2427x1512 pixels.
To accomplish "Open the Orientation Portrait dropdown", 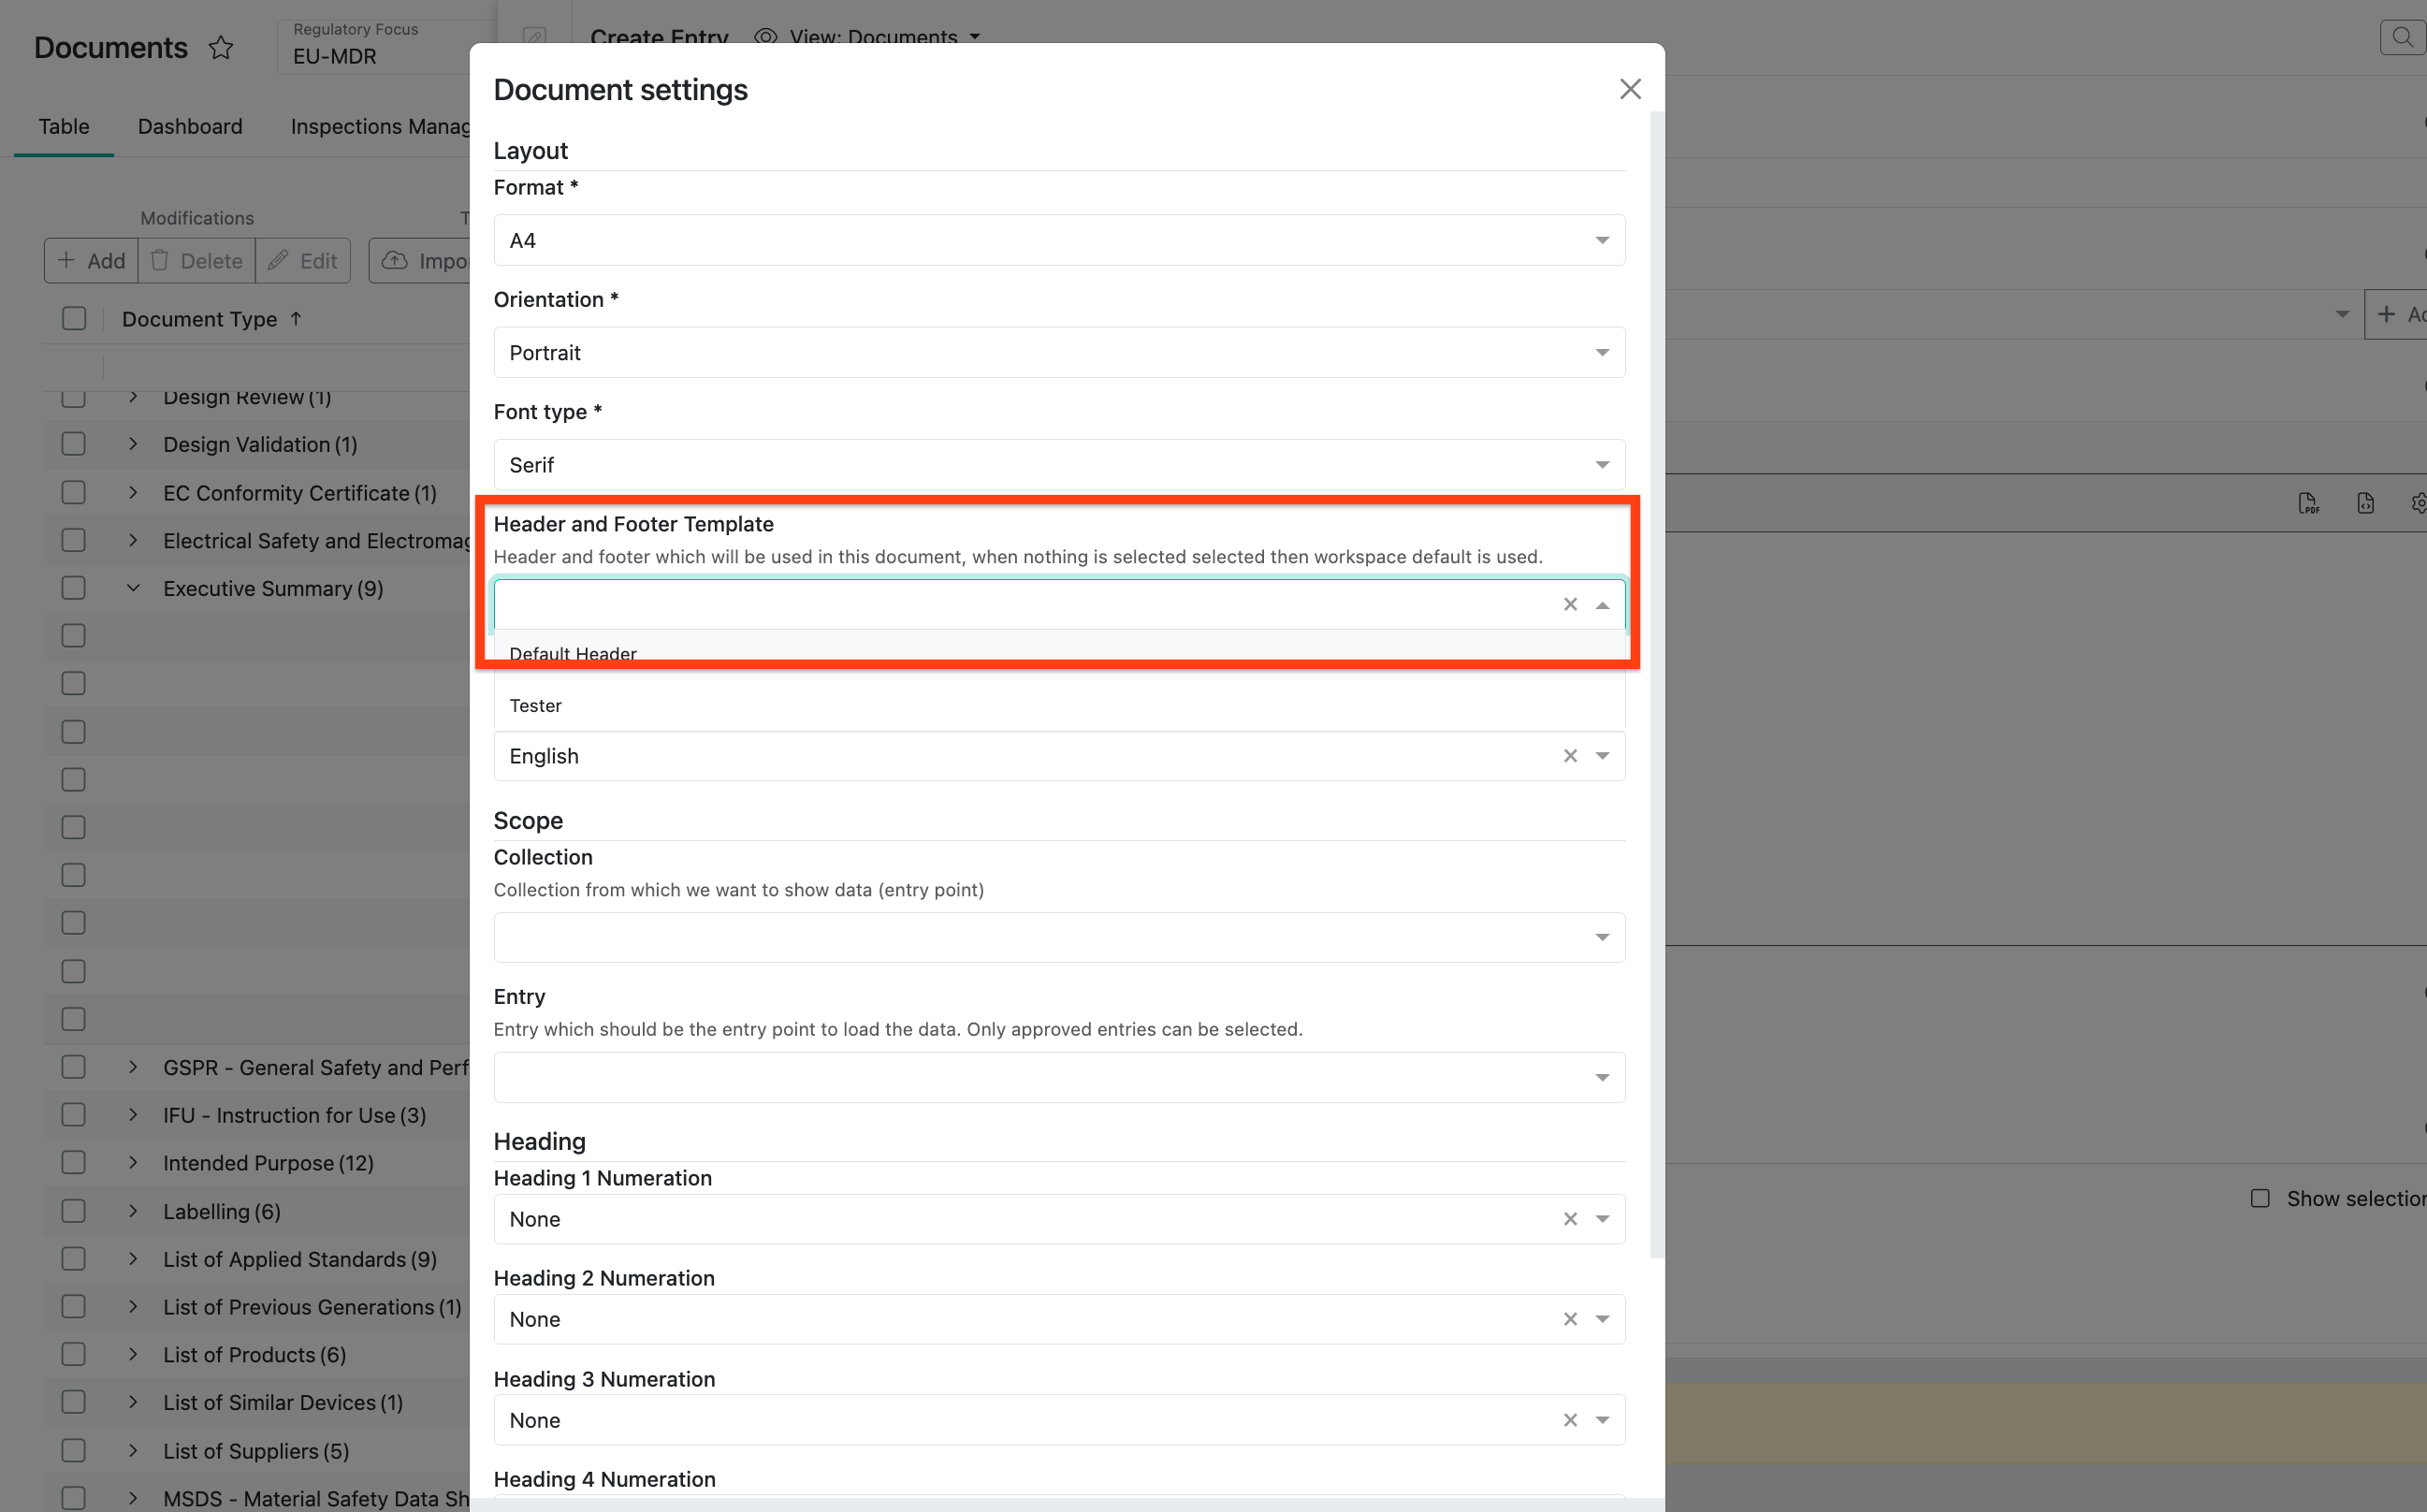I will [x=1059, y=352].
